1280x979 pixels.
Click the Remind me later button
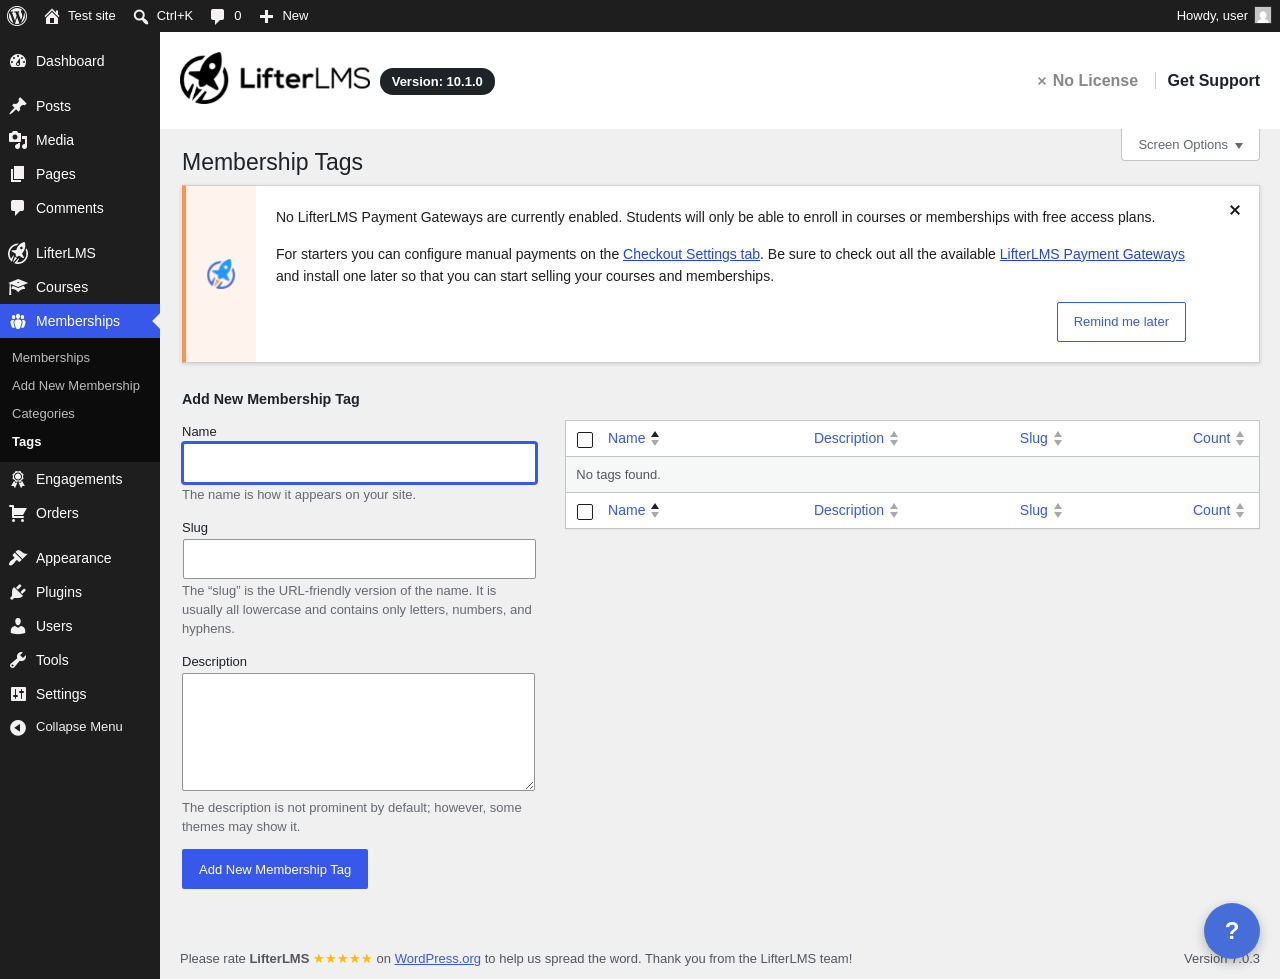point(1121,322)
